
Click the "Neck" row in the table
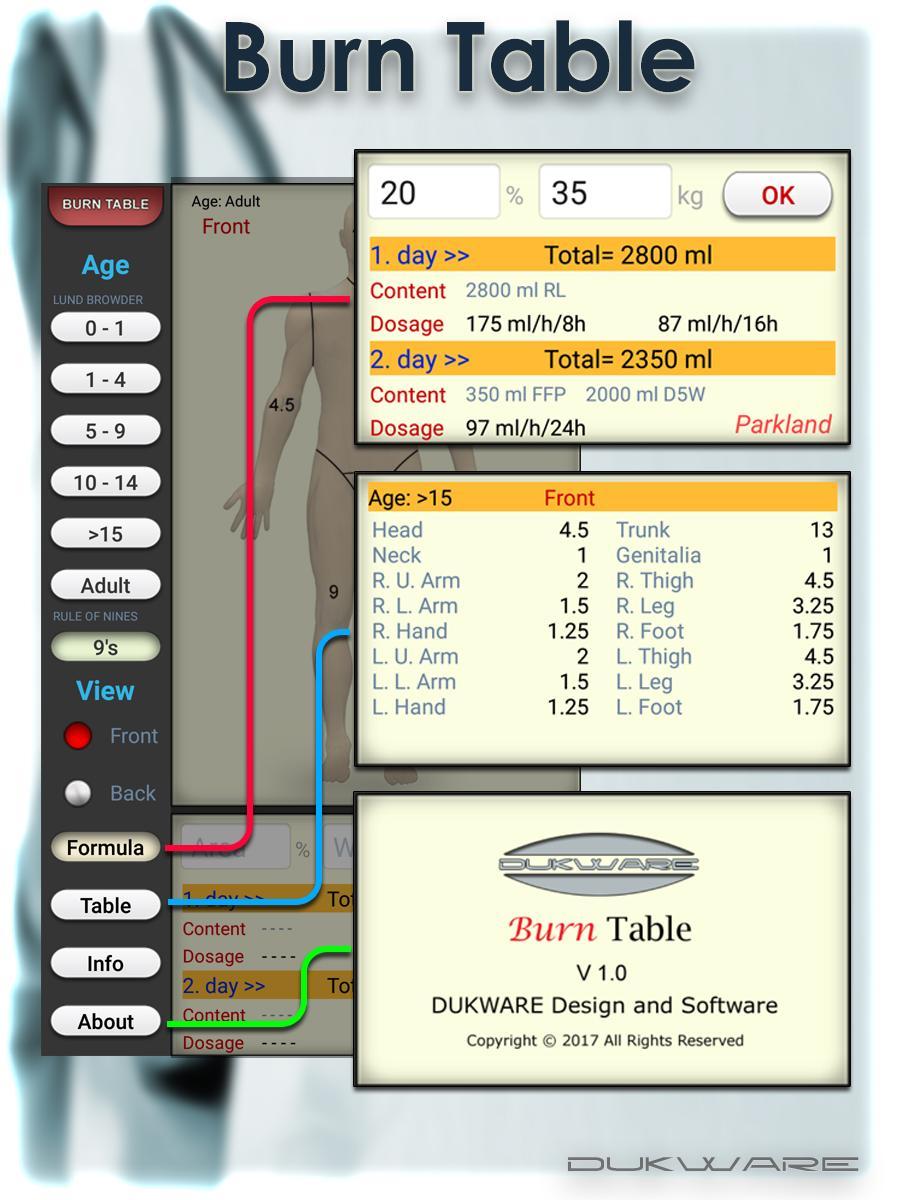pos(480,555)
